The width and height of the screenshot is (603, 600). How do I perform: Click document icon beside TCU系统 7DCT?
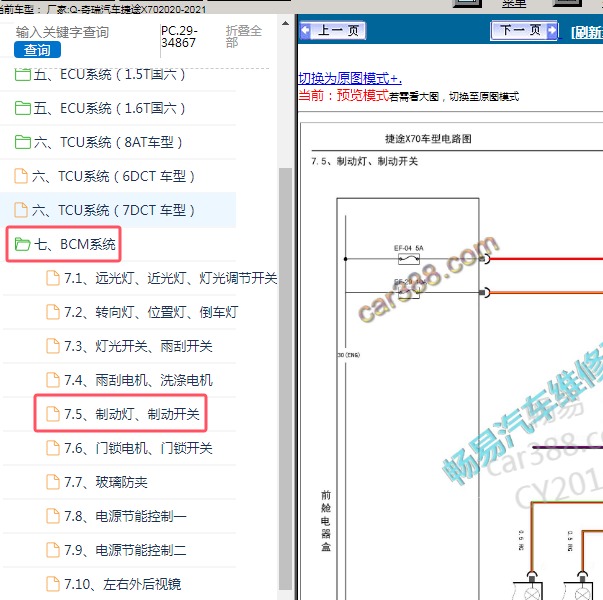click(21, 210)
